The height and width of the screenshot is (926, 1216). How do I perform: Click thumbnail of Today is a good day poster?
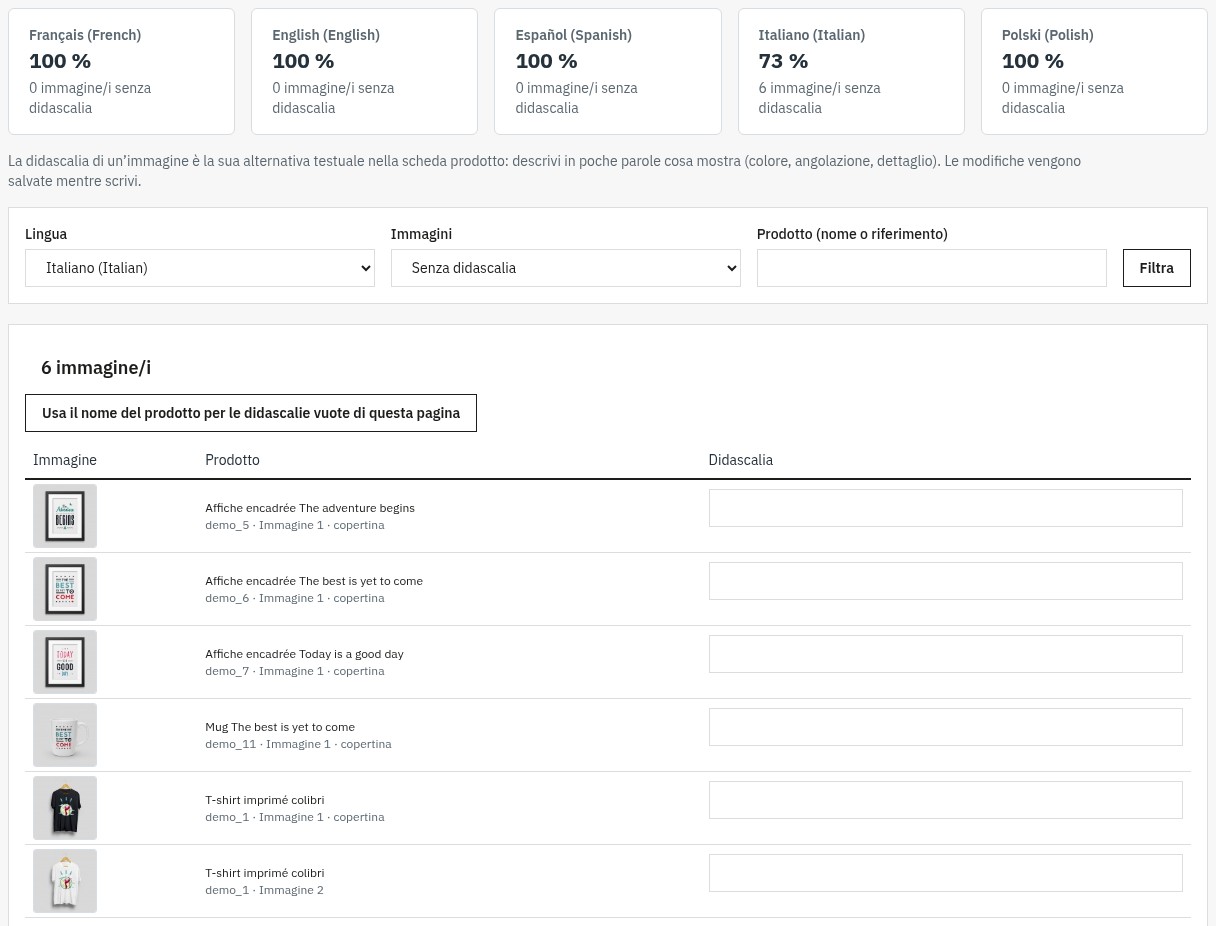[x=65, y=662]
